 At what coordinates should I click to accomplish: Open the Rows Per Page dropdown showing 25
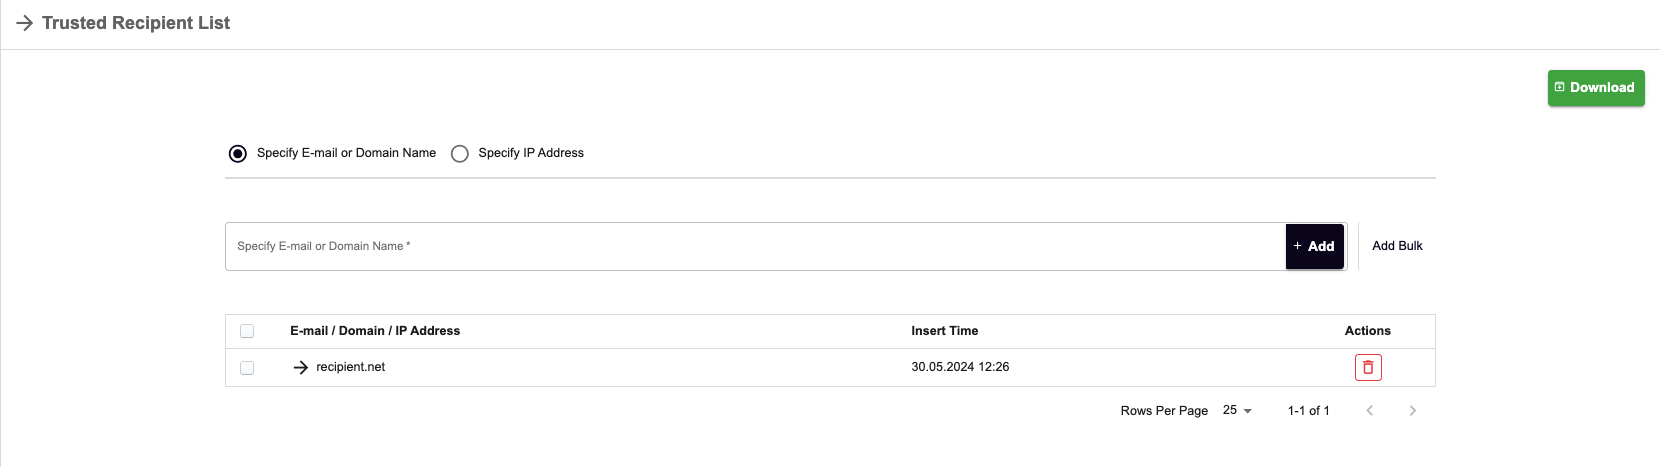(x=1237, y=411)
